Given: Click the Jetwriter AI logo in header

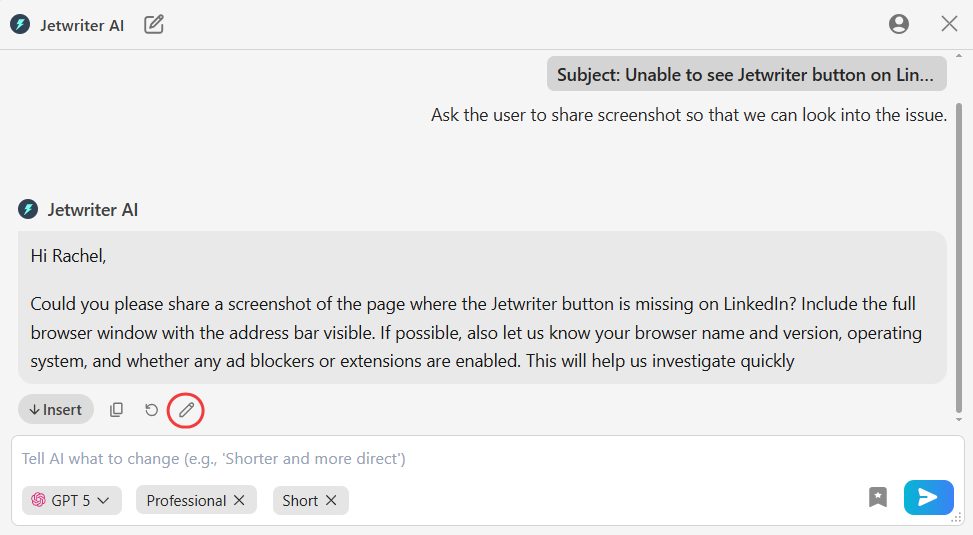Looking at the screenshot, I should point(20,25).
